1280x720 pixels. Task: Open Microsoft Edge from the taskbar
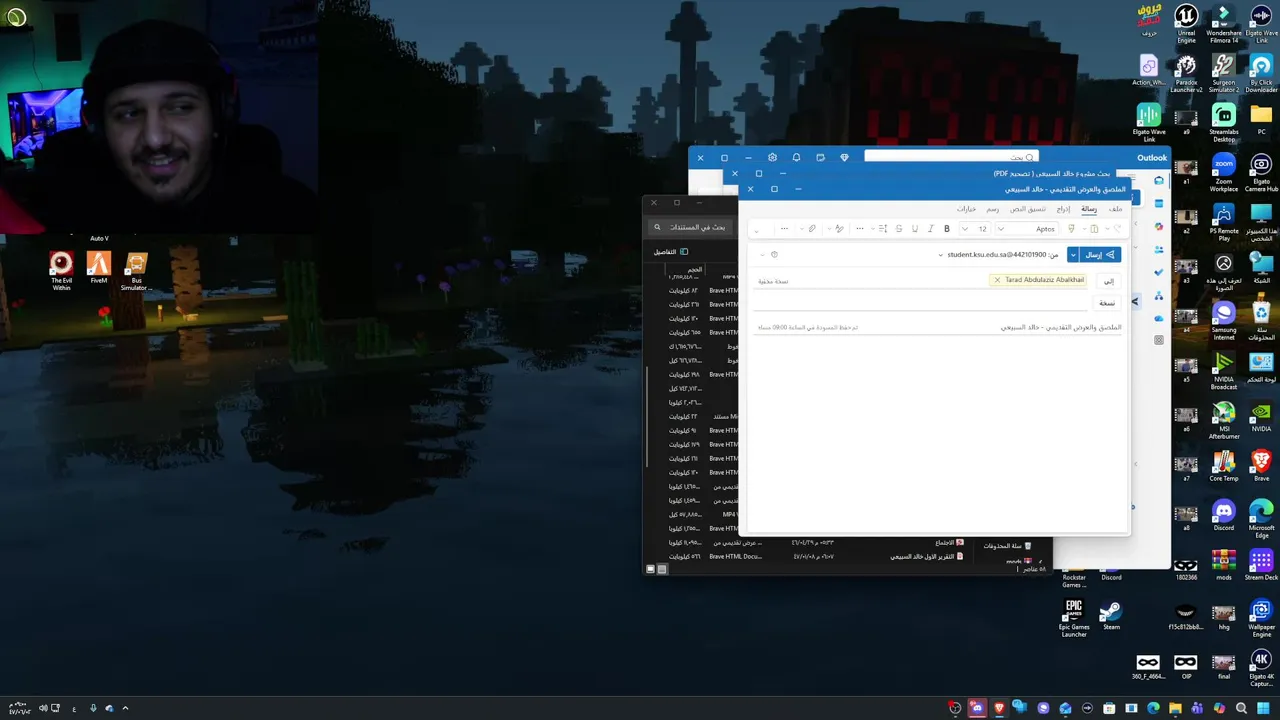click(1153, 708)
